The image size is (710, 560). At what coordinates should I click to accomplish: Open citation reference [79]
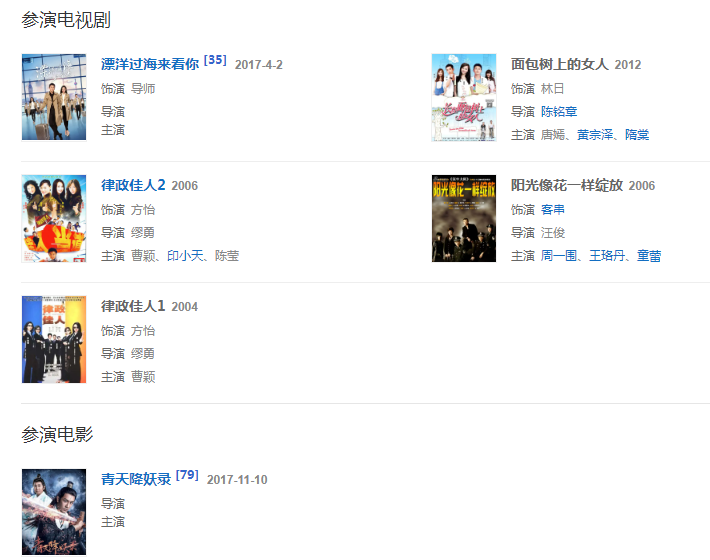[x=187, y=475]
